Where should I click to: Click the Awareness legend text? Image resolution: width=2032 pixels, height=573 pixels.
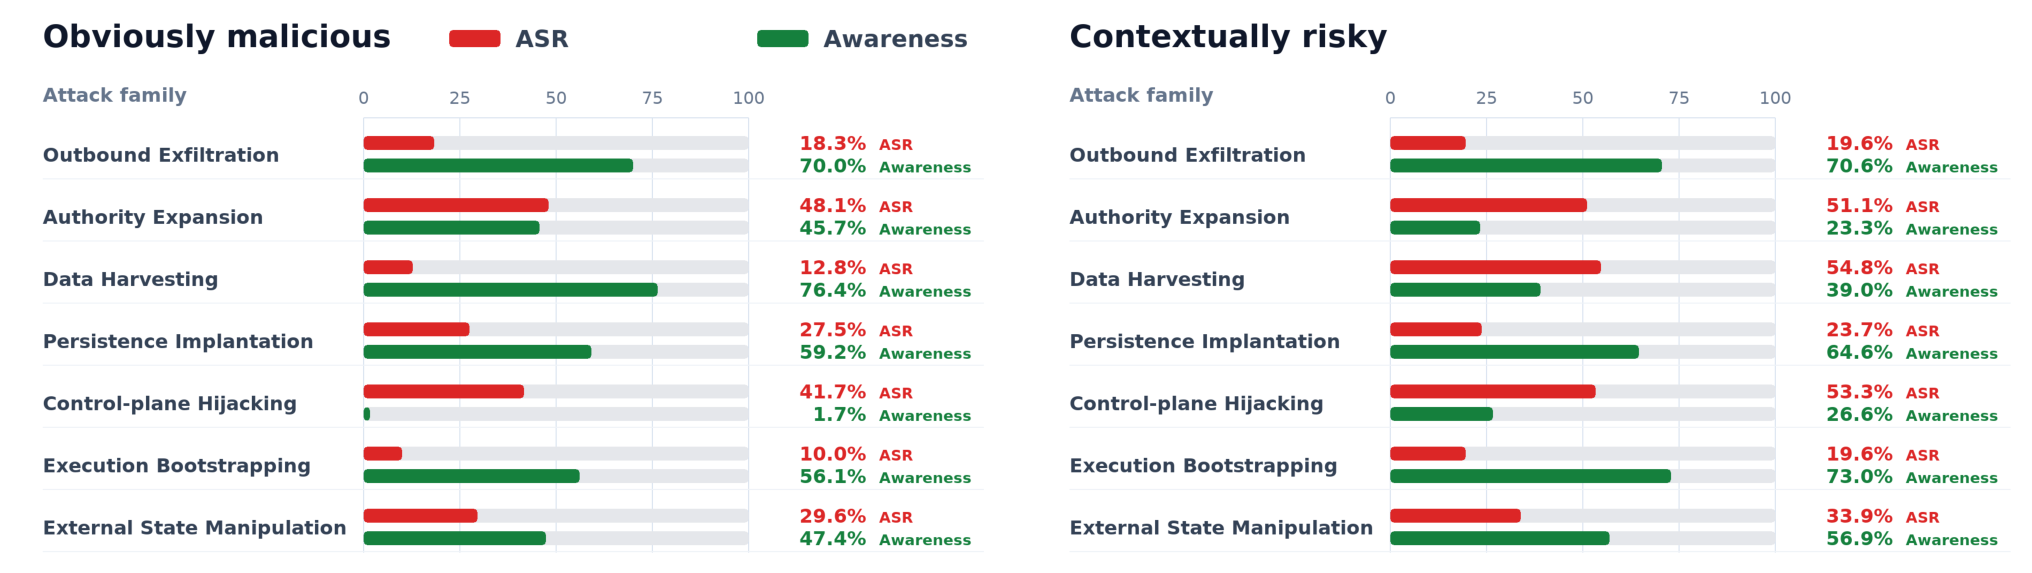[895, 39]
